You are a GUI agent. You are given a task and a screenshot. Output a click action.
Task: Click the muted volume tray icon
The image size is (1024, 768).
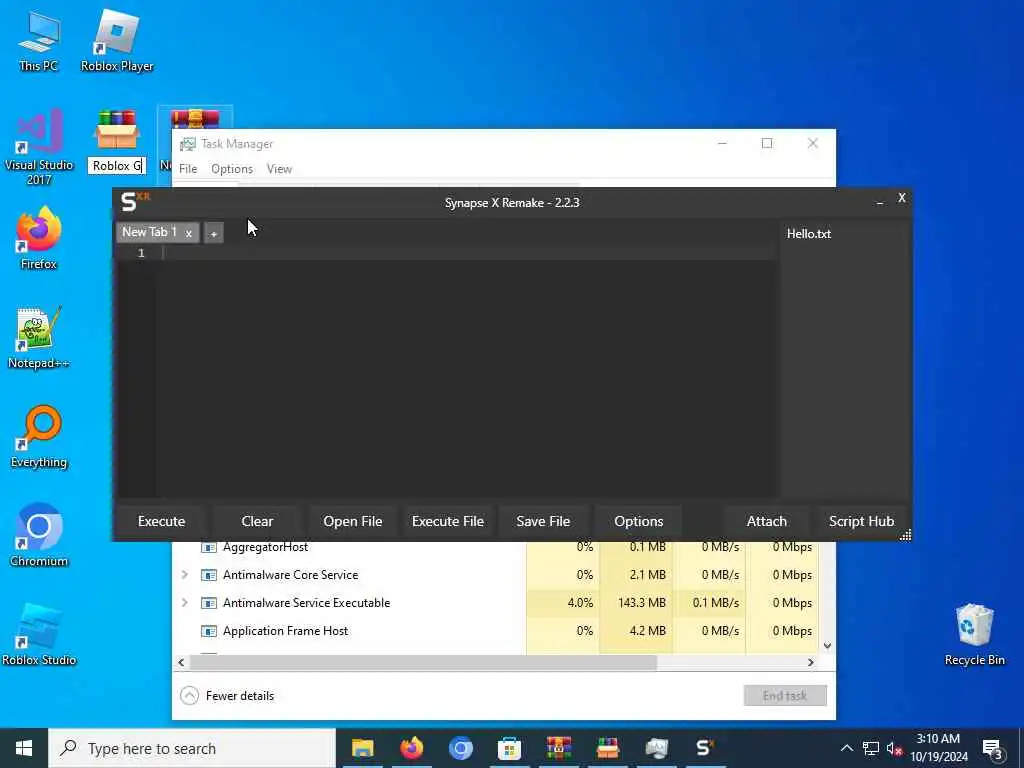point(895,748)
